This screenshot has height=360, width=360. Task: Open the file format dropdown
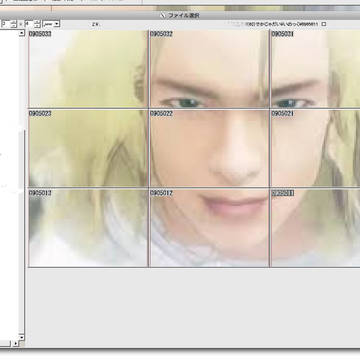point(51,24)
